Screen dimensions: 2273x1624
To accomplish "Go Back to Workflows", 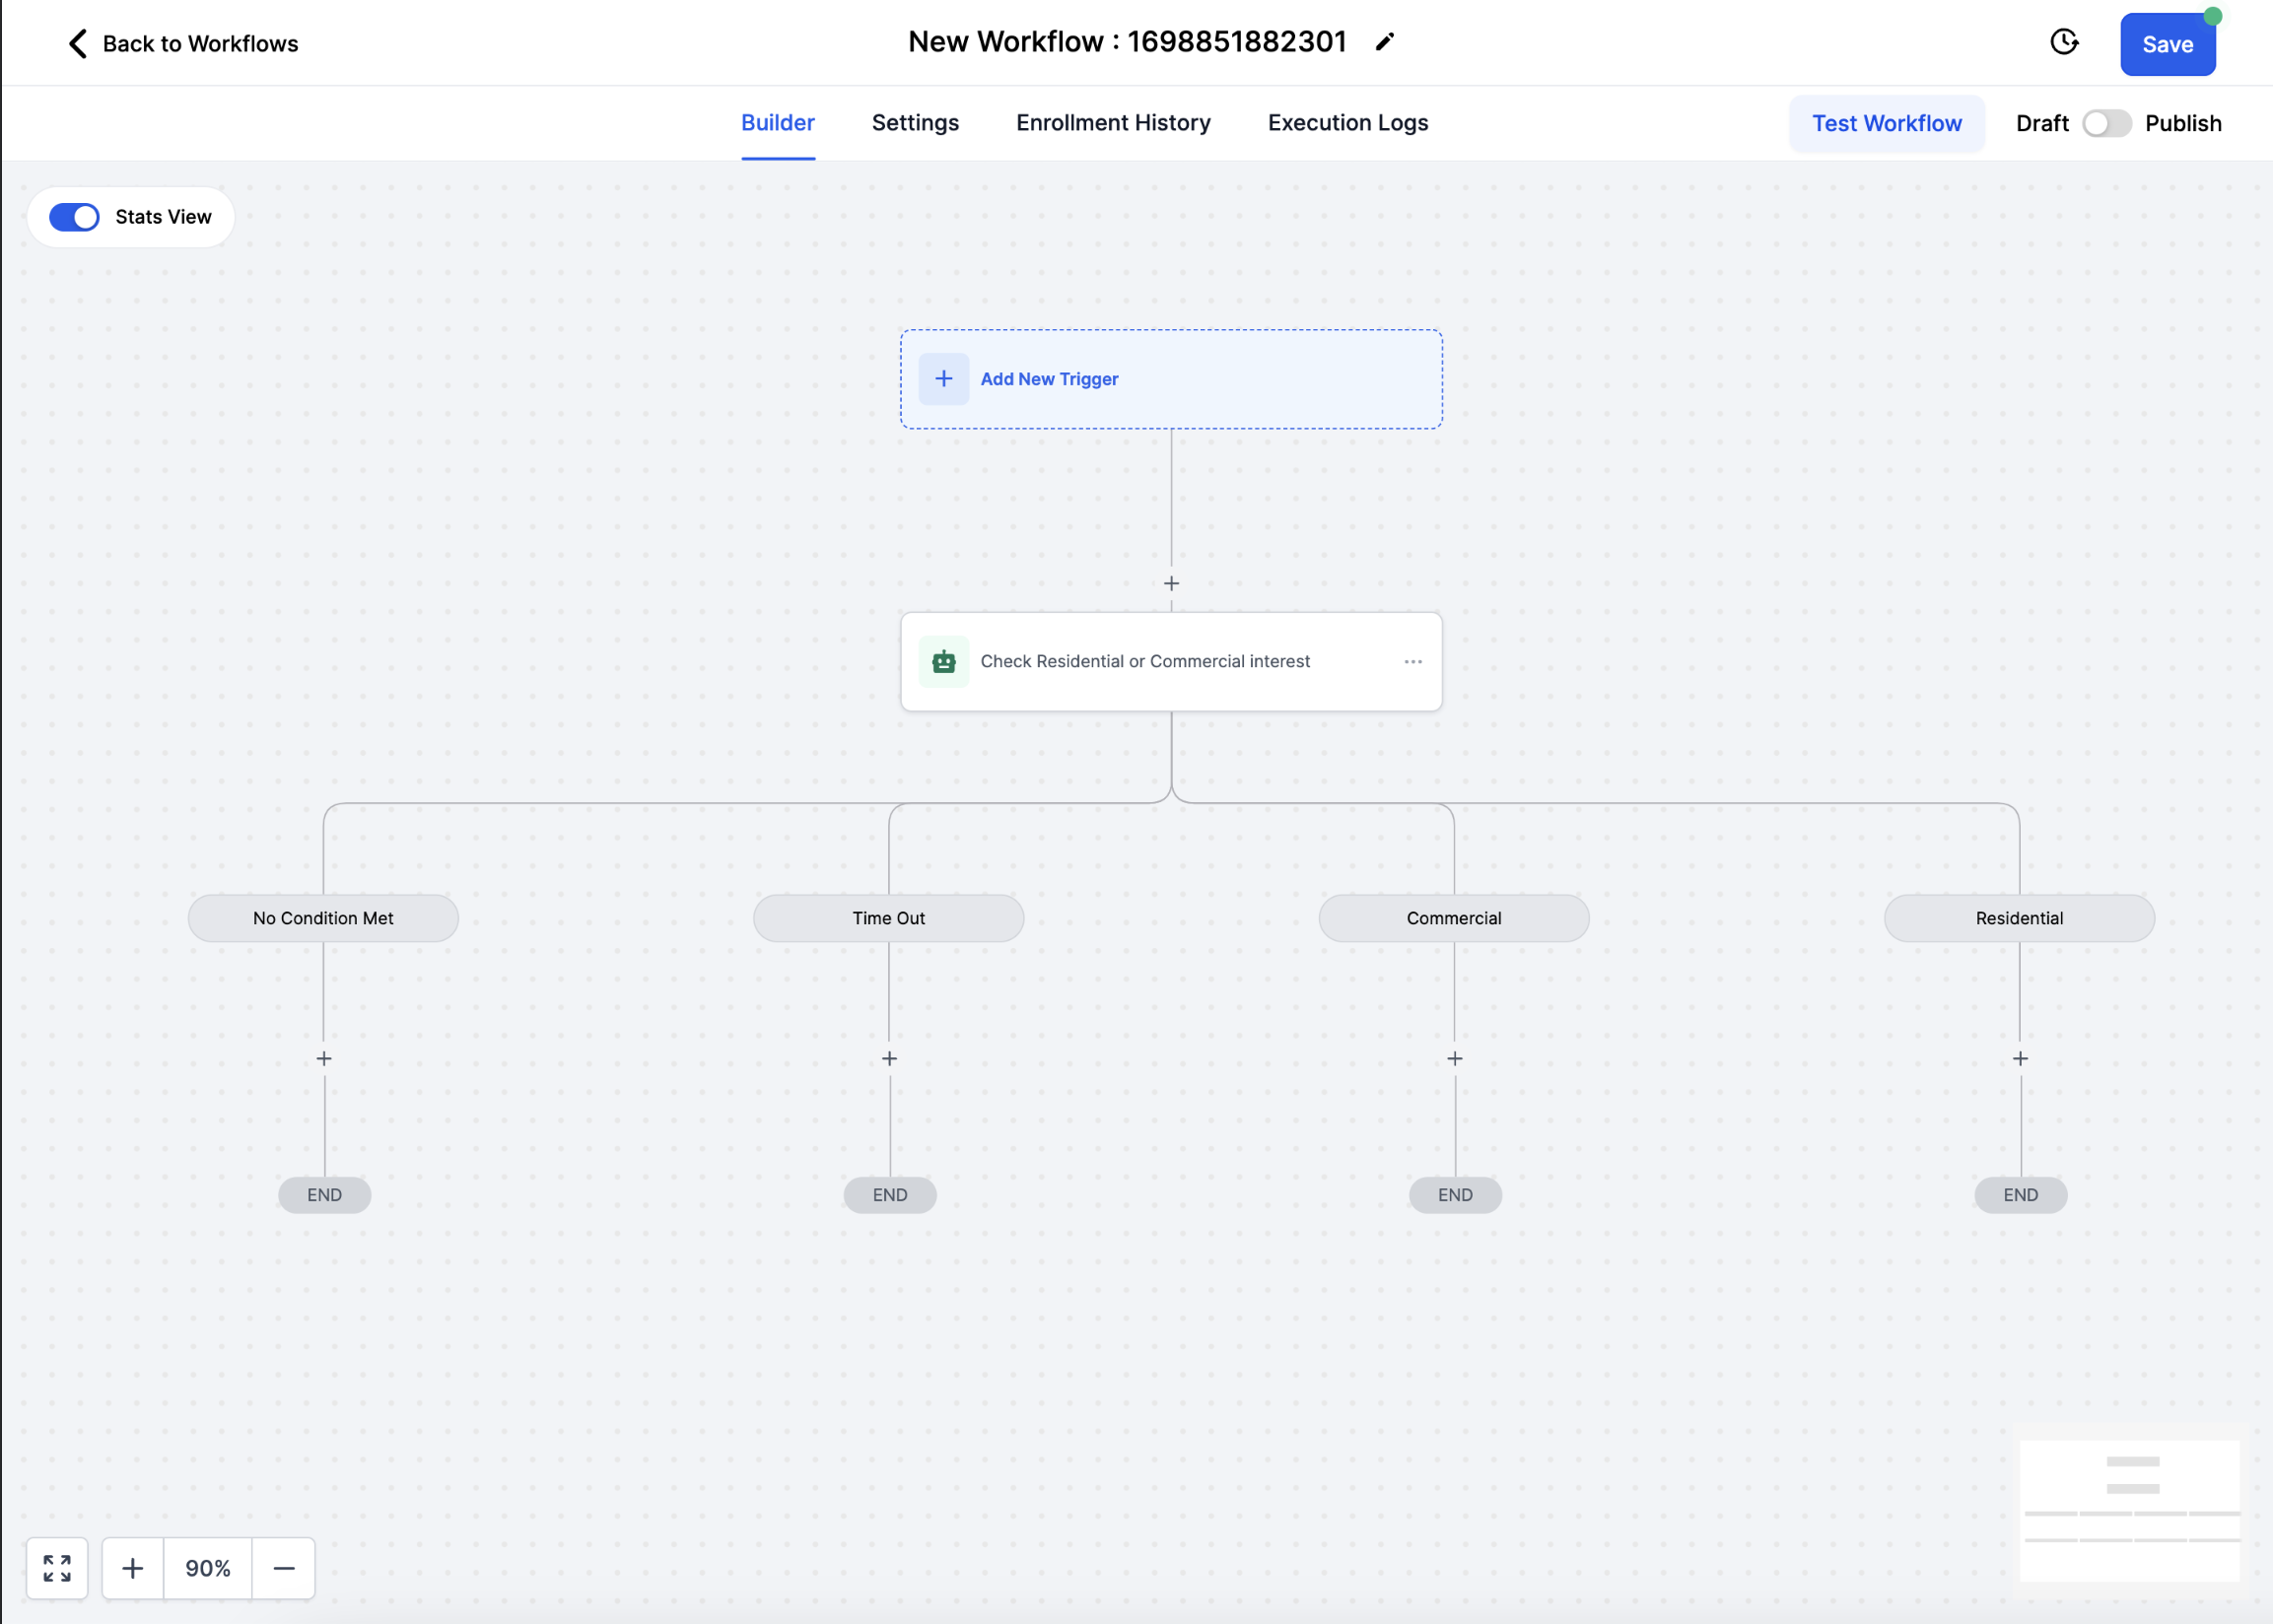I will [x=183, y=44].
